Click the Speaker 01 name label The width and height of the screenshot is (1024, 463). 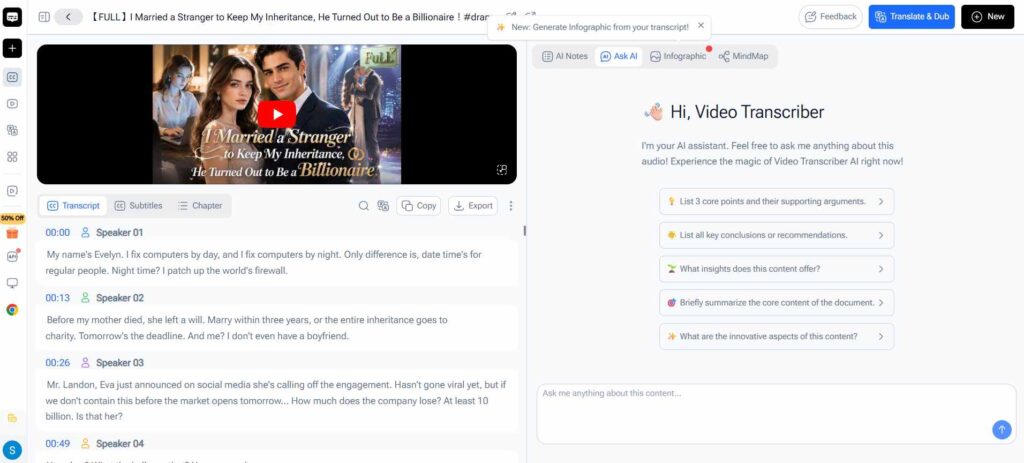[120, 232]
